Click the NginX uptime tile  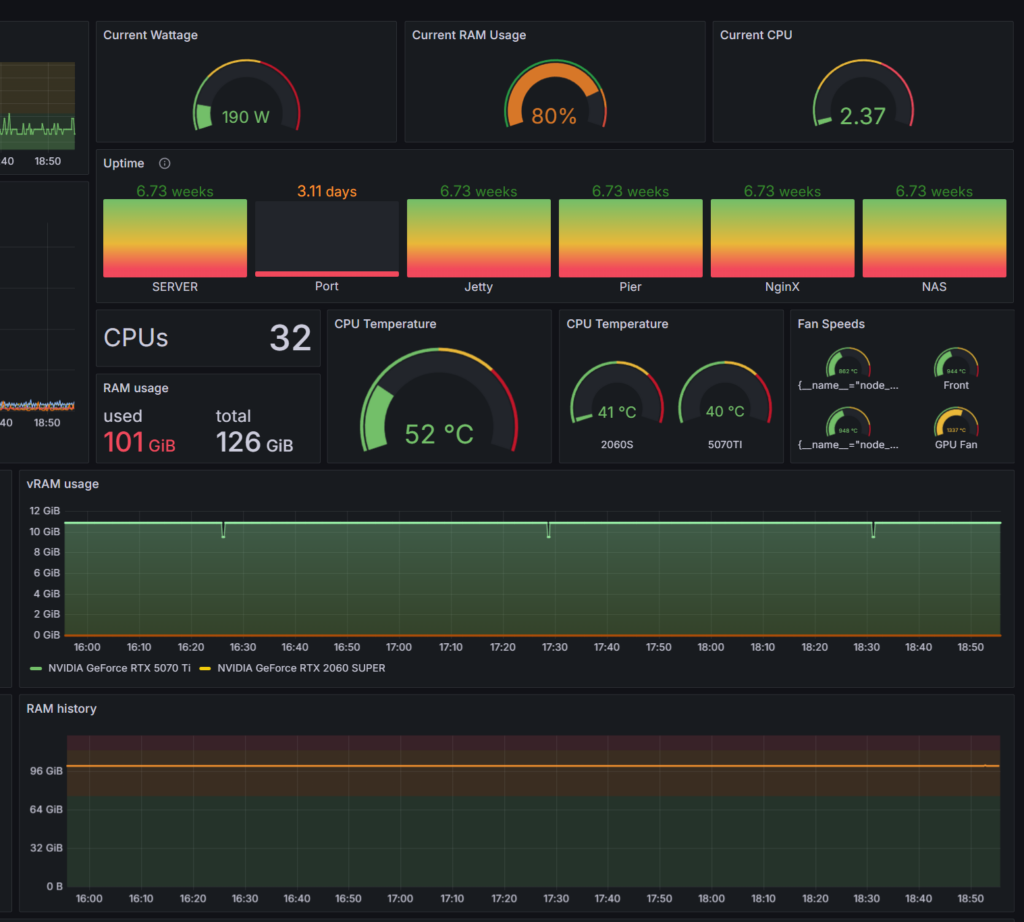[x=782, y=238]
